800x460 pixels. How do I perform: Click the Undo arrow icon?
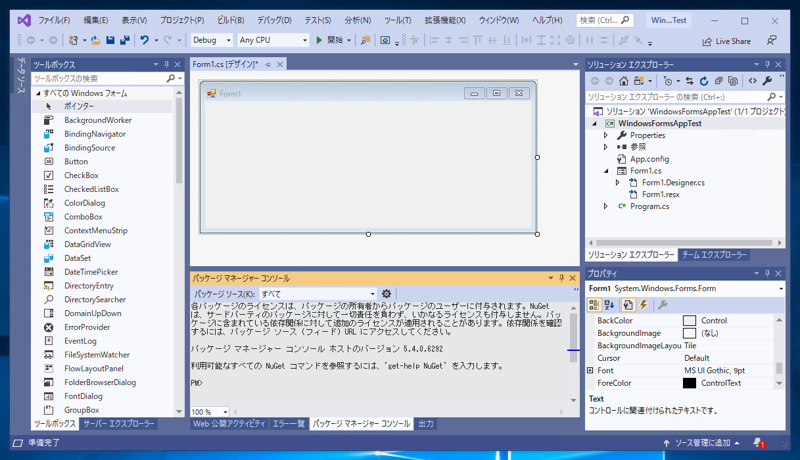tap(144, 40)
